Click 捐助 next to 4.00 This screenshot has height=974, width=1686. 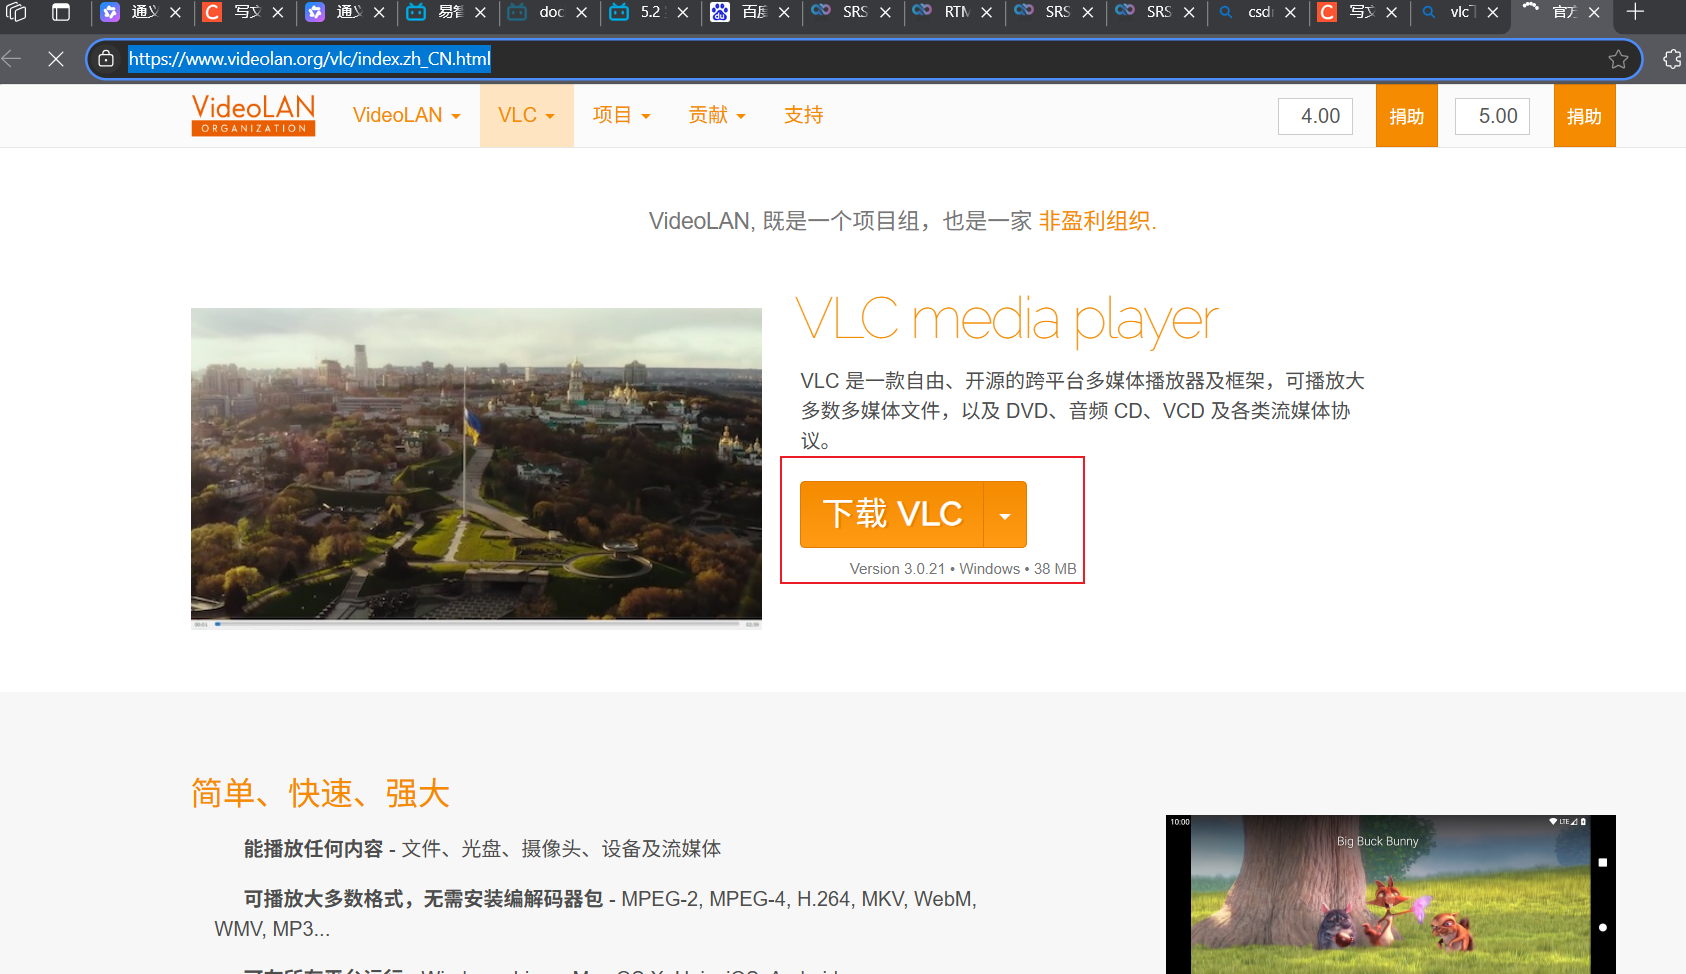click(x=1406, y=116)
